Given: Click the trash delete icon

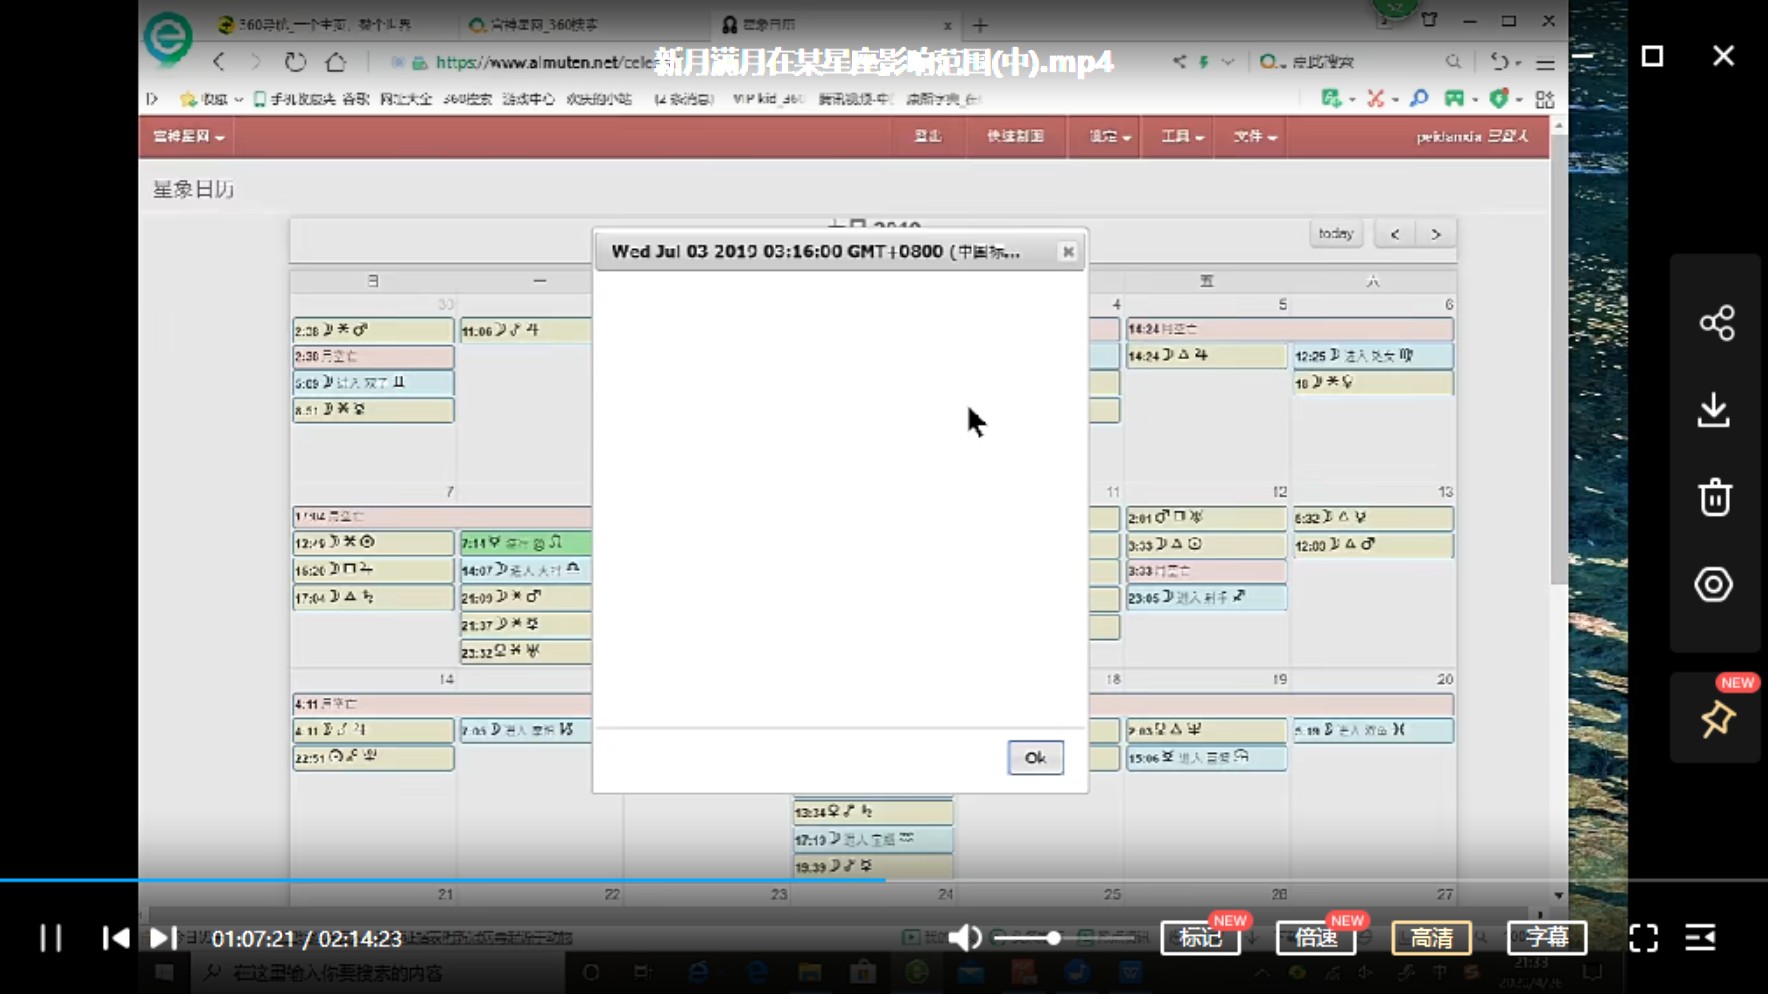Looking at the screenshot, I should tap(1715, 497).
